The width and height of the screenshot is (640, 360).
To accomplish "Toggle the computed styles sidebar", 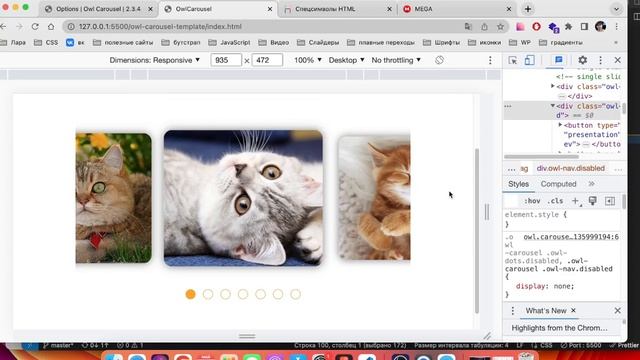I will [x=610, y=201].
